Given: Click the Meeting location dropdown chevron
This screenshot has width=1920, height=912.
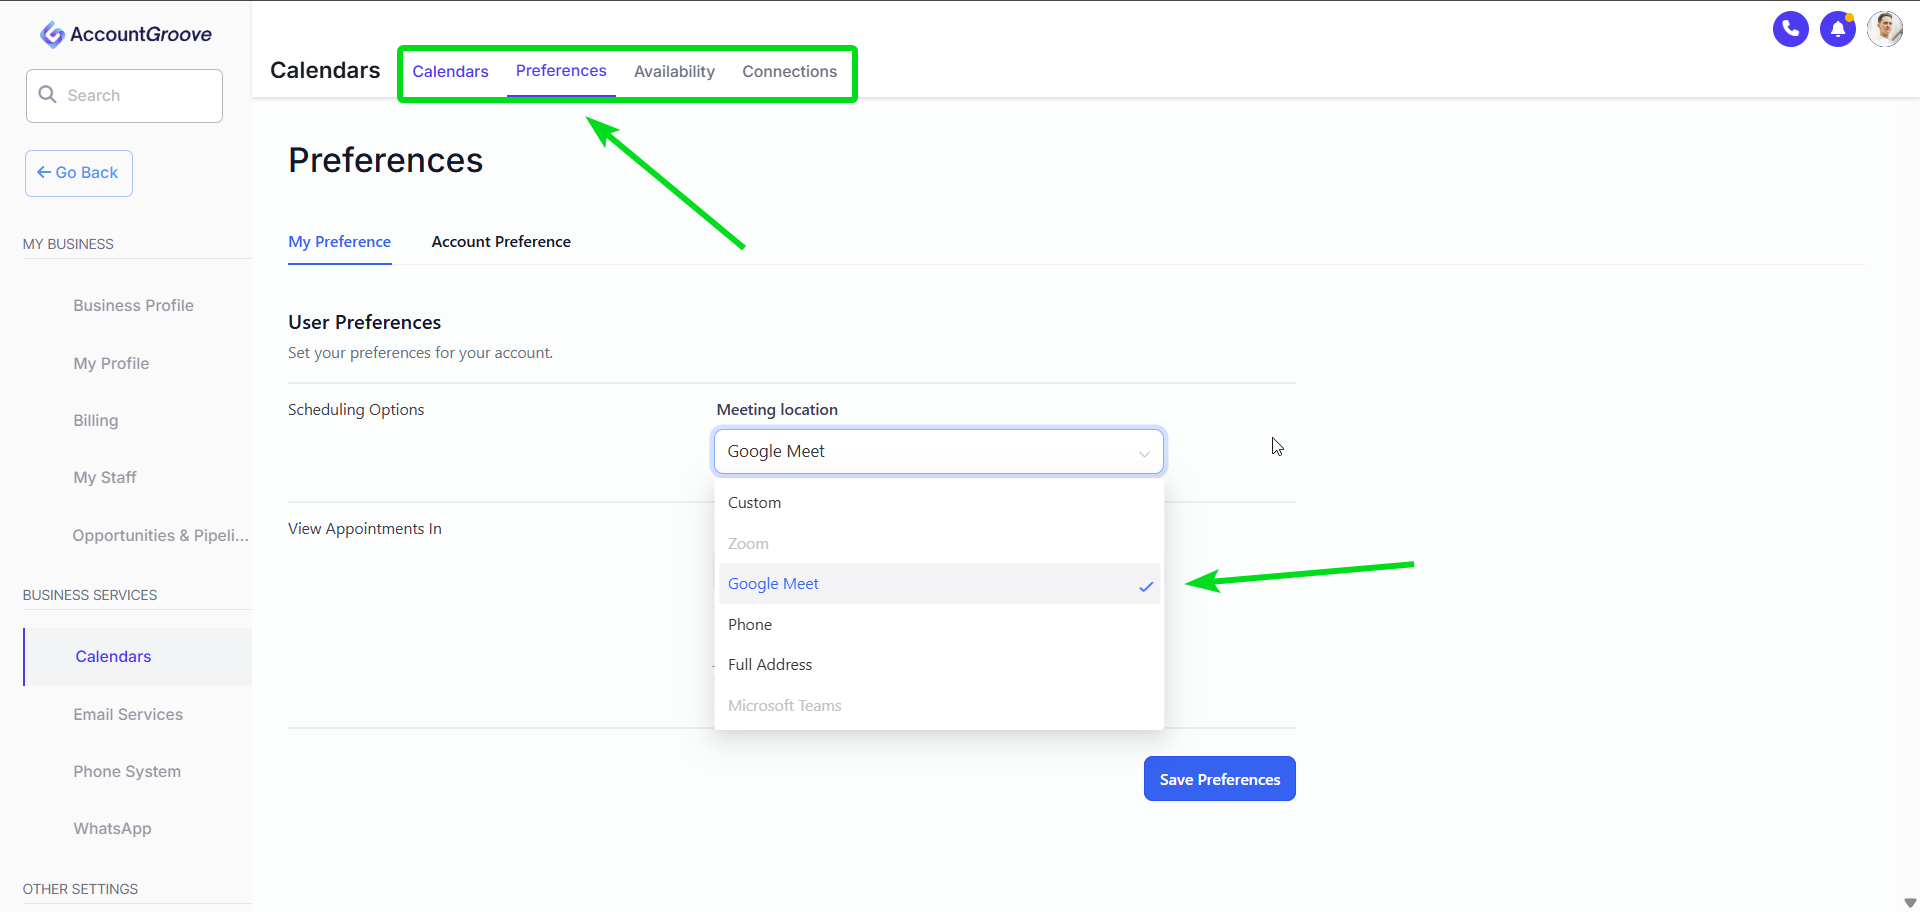Looking at the screenshot, I should pyautogui.click(x=1144, y=453).
